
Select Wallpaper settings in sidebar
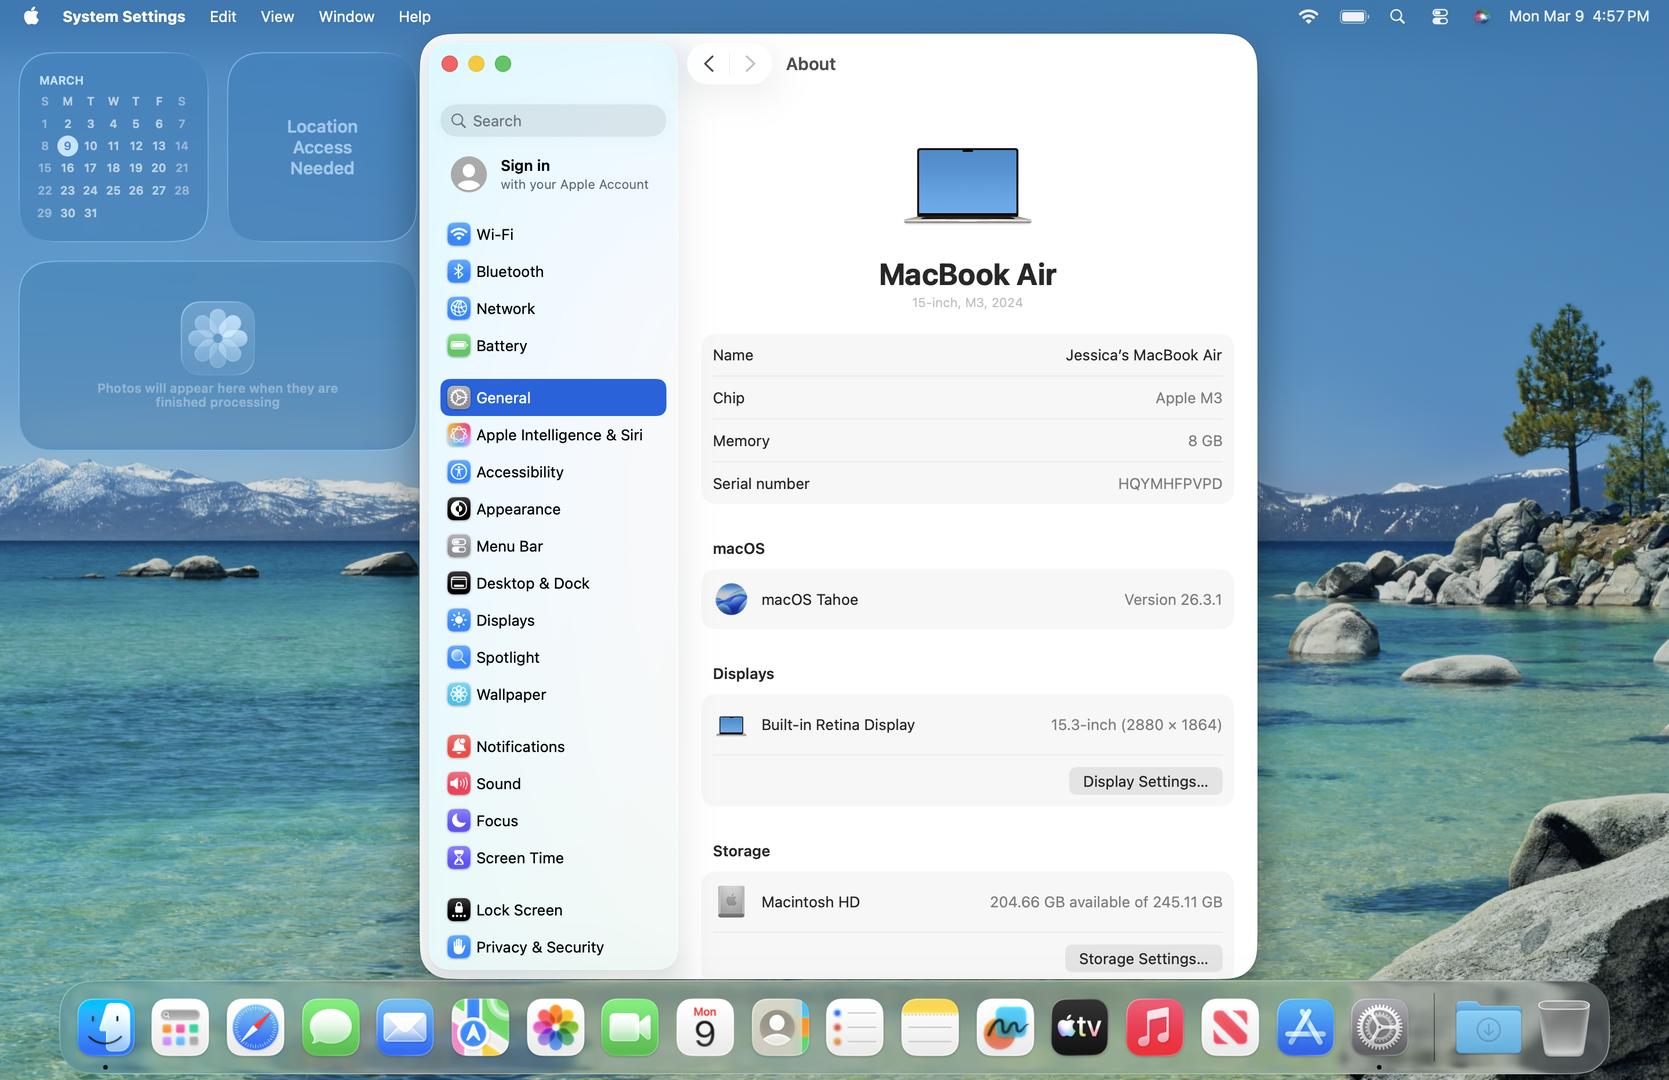510,694
